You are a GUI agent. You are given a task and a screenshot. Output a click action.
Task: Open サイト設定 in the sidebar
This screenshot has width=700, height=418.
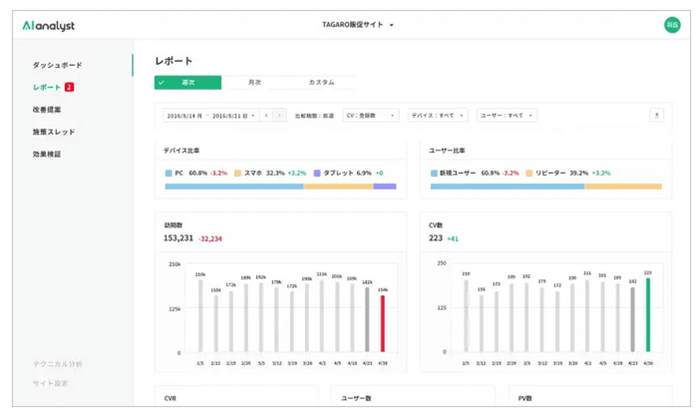click(x=50, y=383)
